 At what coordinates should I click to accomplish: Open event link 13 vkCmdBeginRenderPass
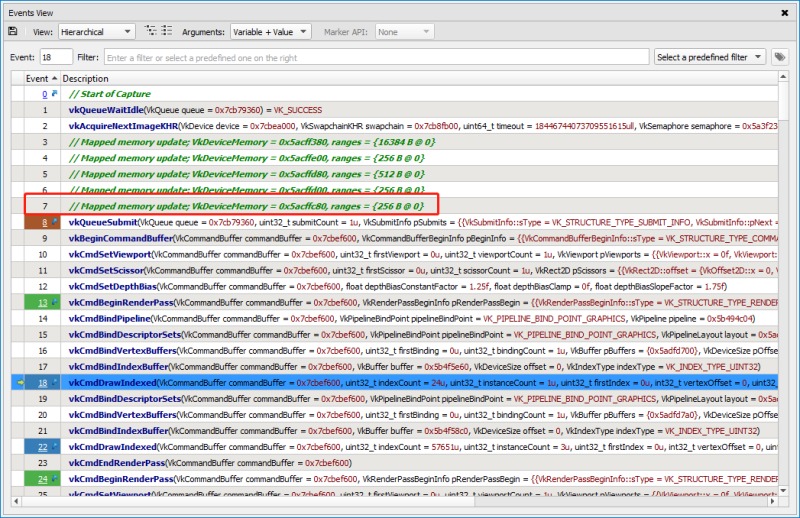[42, 303]
